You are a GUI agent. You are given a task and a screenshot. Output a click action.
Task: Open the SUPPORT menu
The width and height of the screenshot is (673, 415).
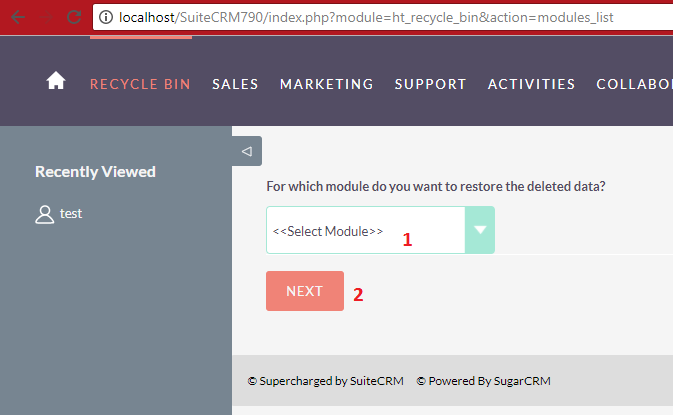pos(430,84)
